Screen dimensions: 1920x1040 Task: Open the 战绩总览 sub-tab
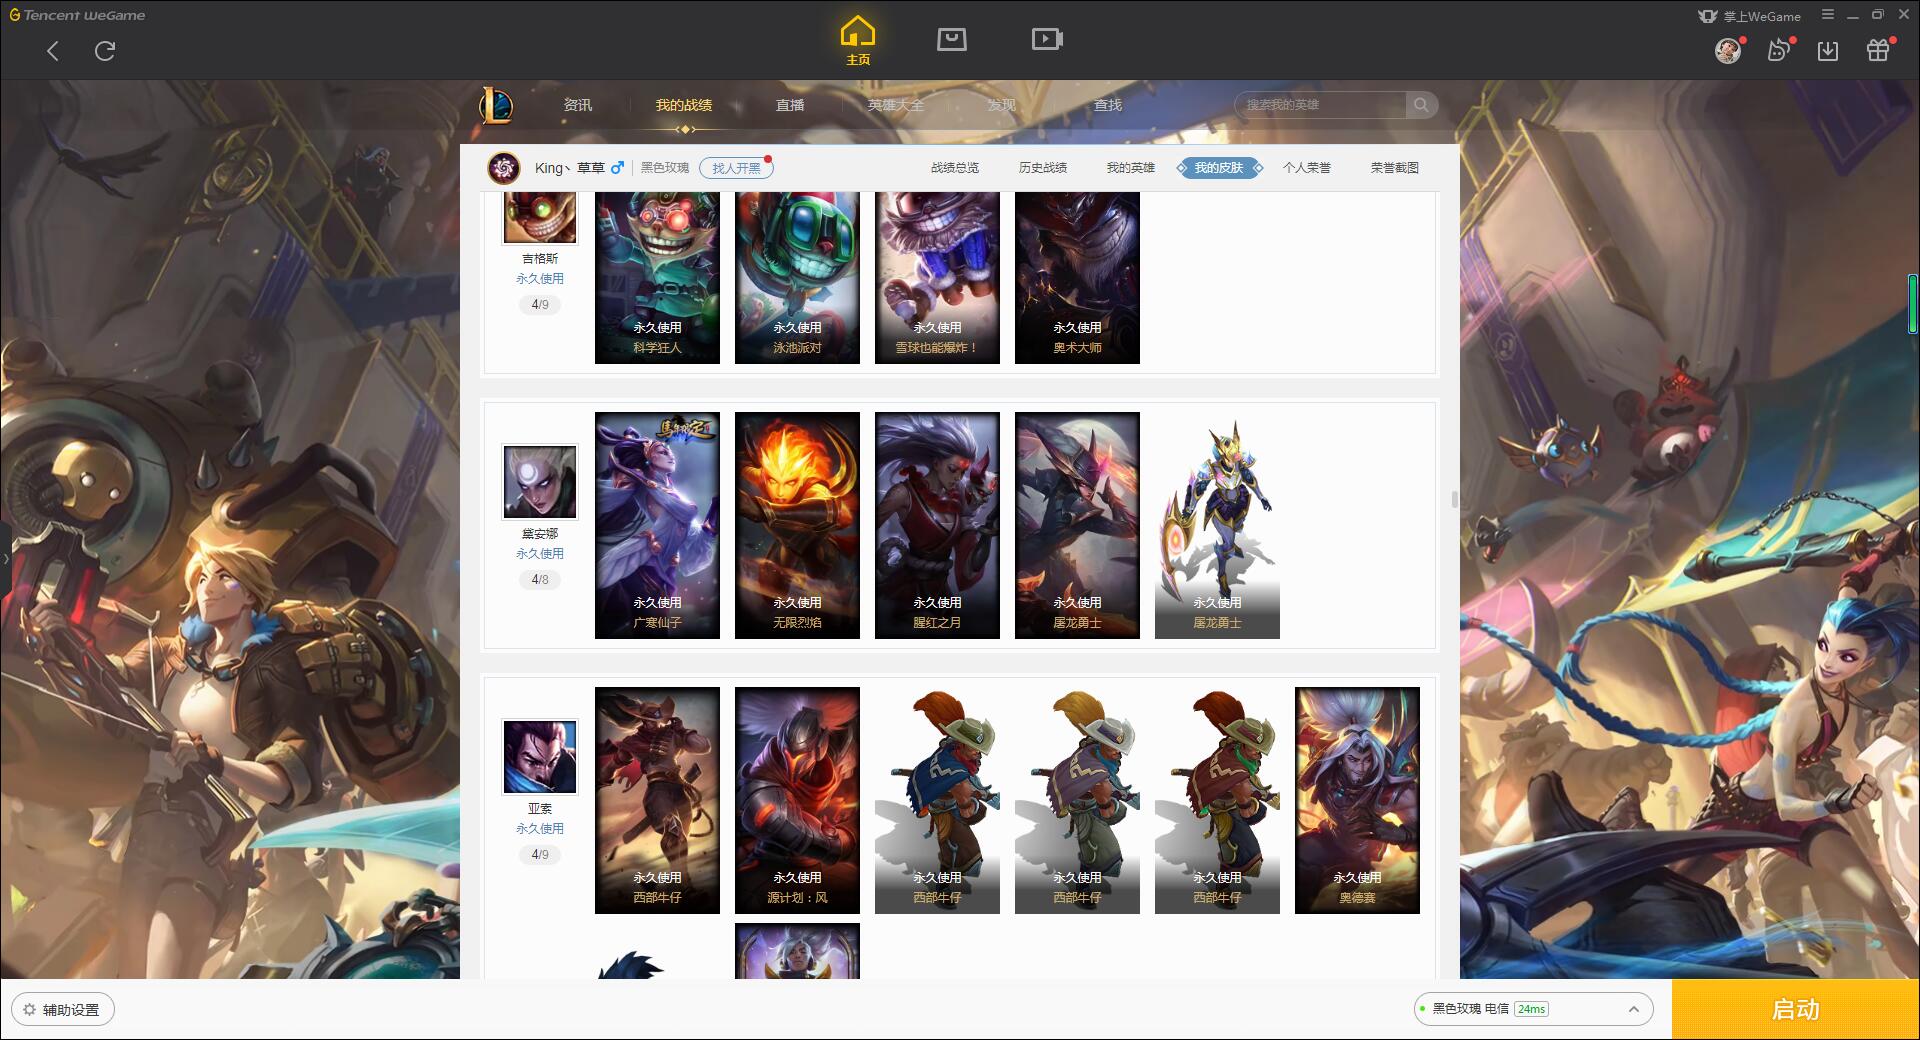(x=955, y=168)
